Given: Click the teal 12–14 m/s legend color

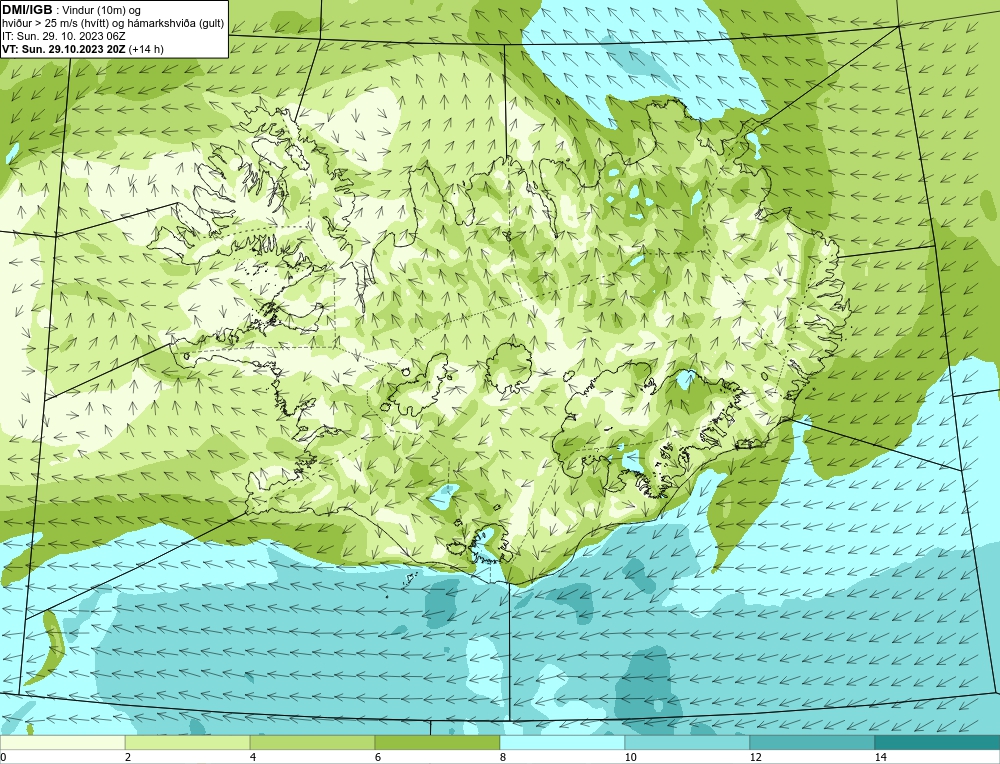Looking at the screenshot, I should coord(812,742).
